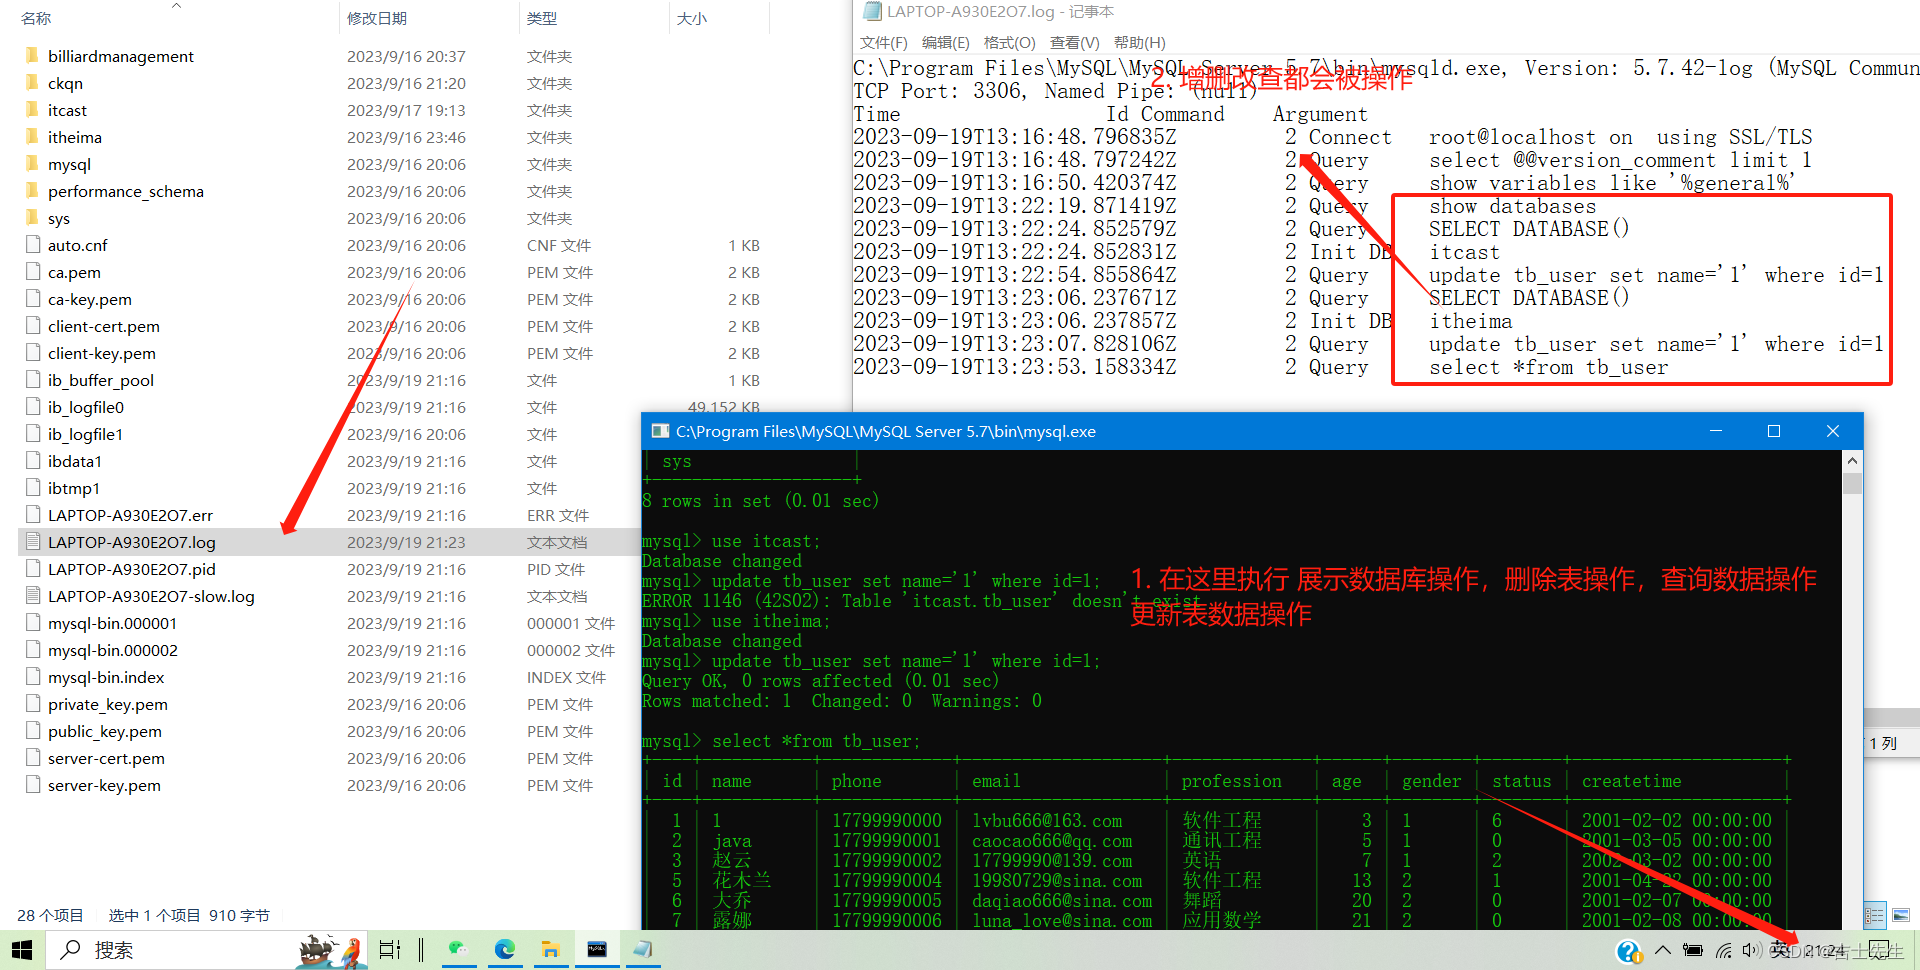Click the Notepad title bar icon
Screen dimensions: 1920x970
click(871, 11)
